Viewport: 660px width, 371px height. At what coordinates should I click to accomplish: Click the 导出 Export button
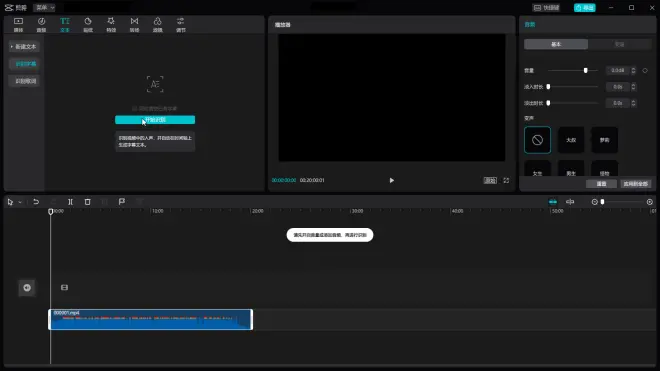tap(585, 8)
